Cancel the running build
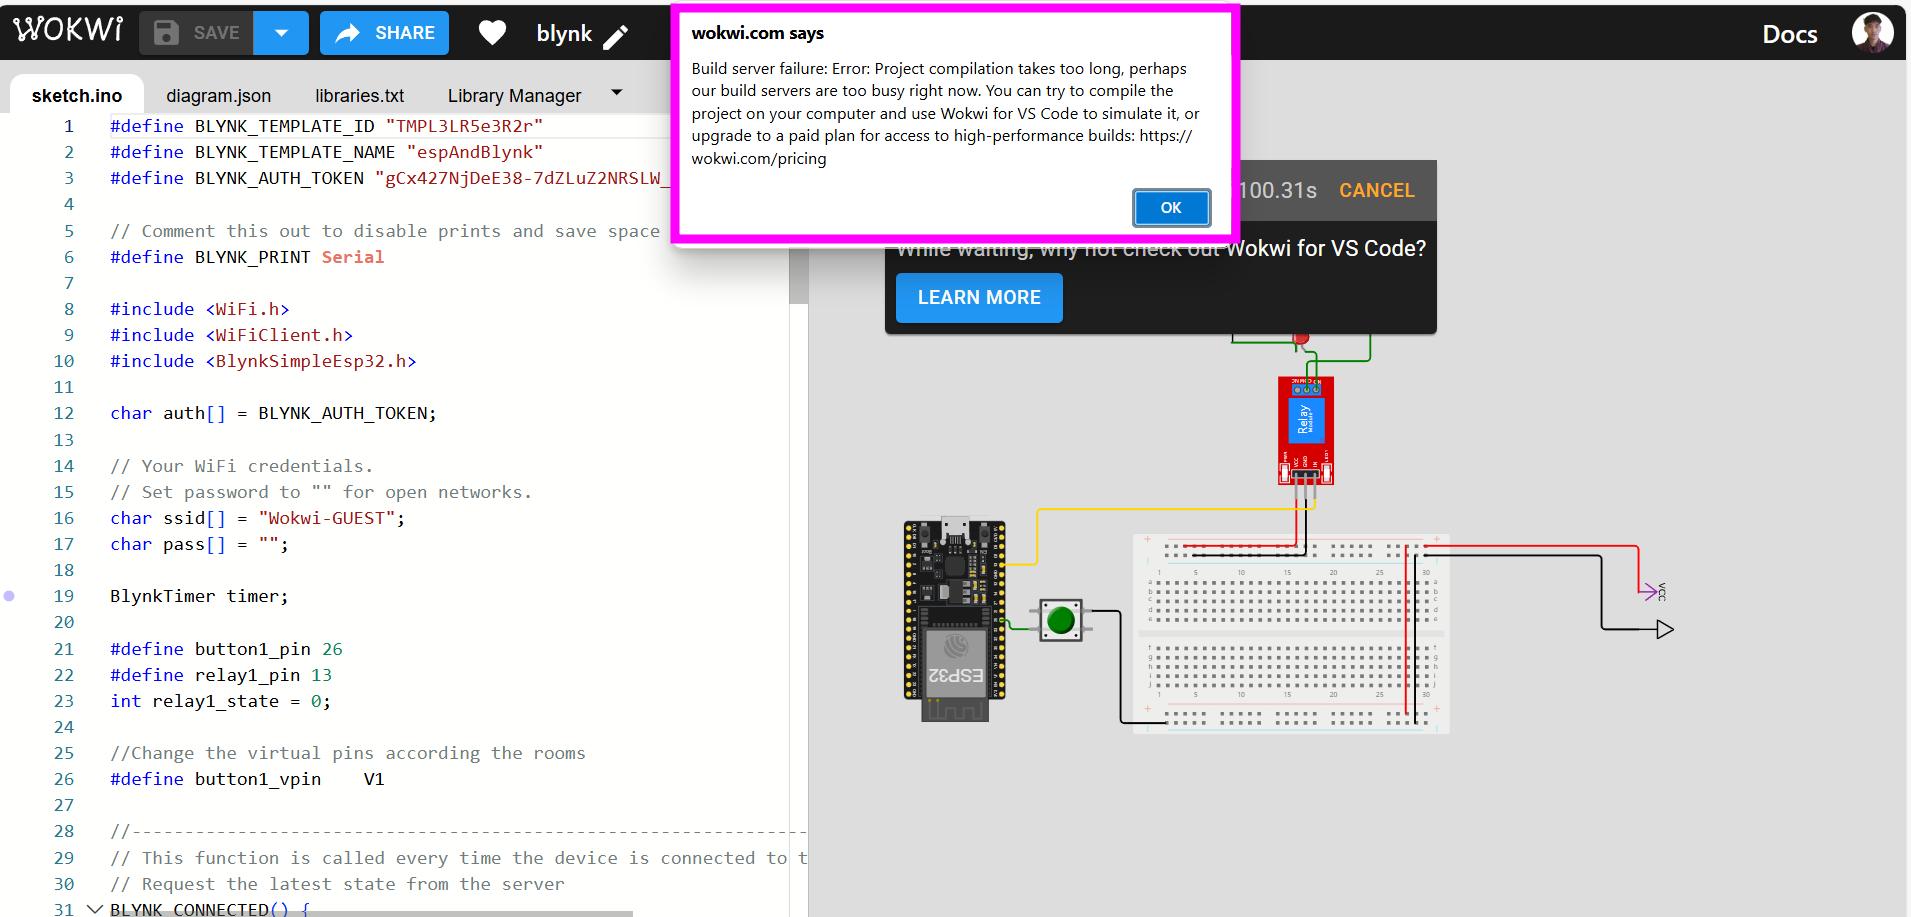Screen dimensions: 1911x917 click(x=1376, y=190)
